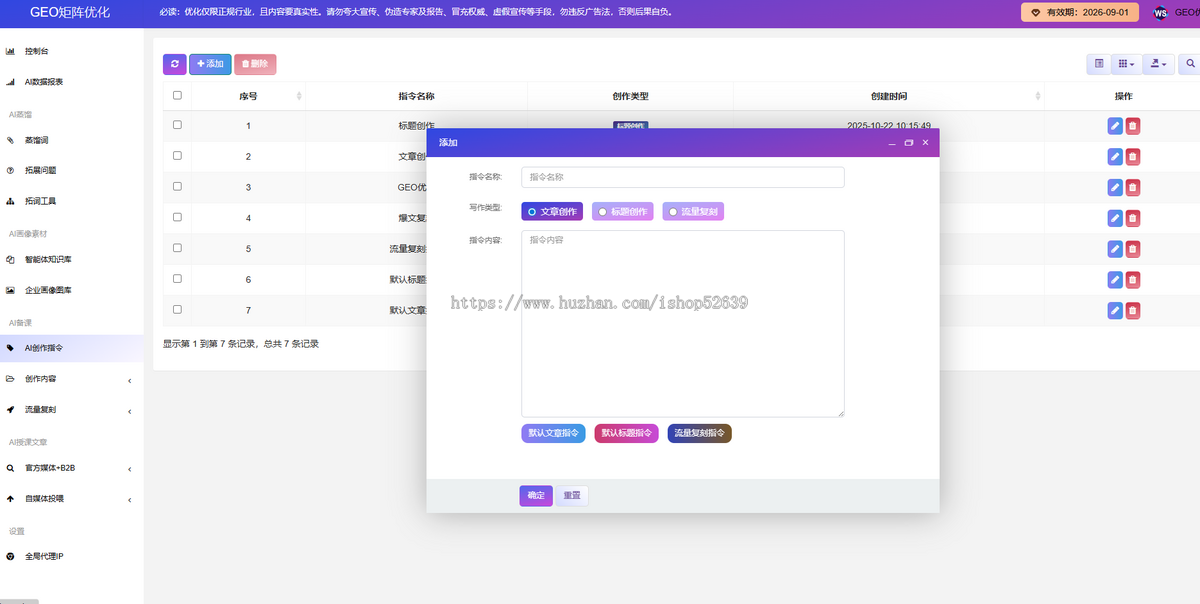This screenshot has width=1200, height=604.
Task: Select the 文章创作 radio option
Action: (x=552, y=212)
